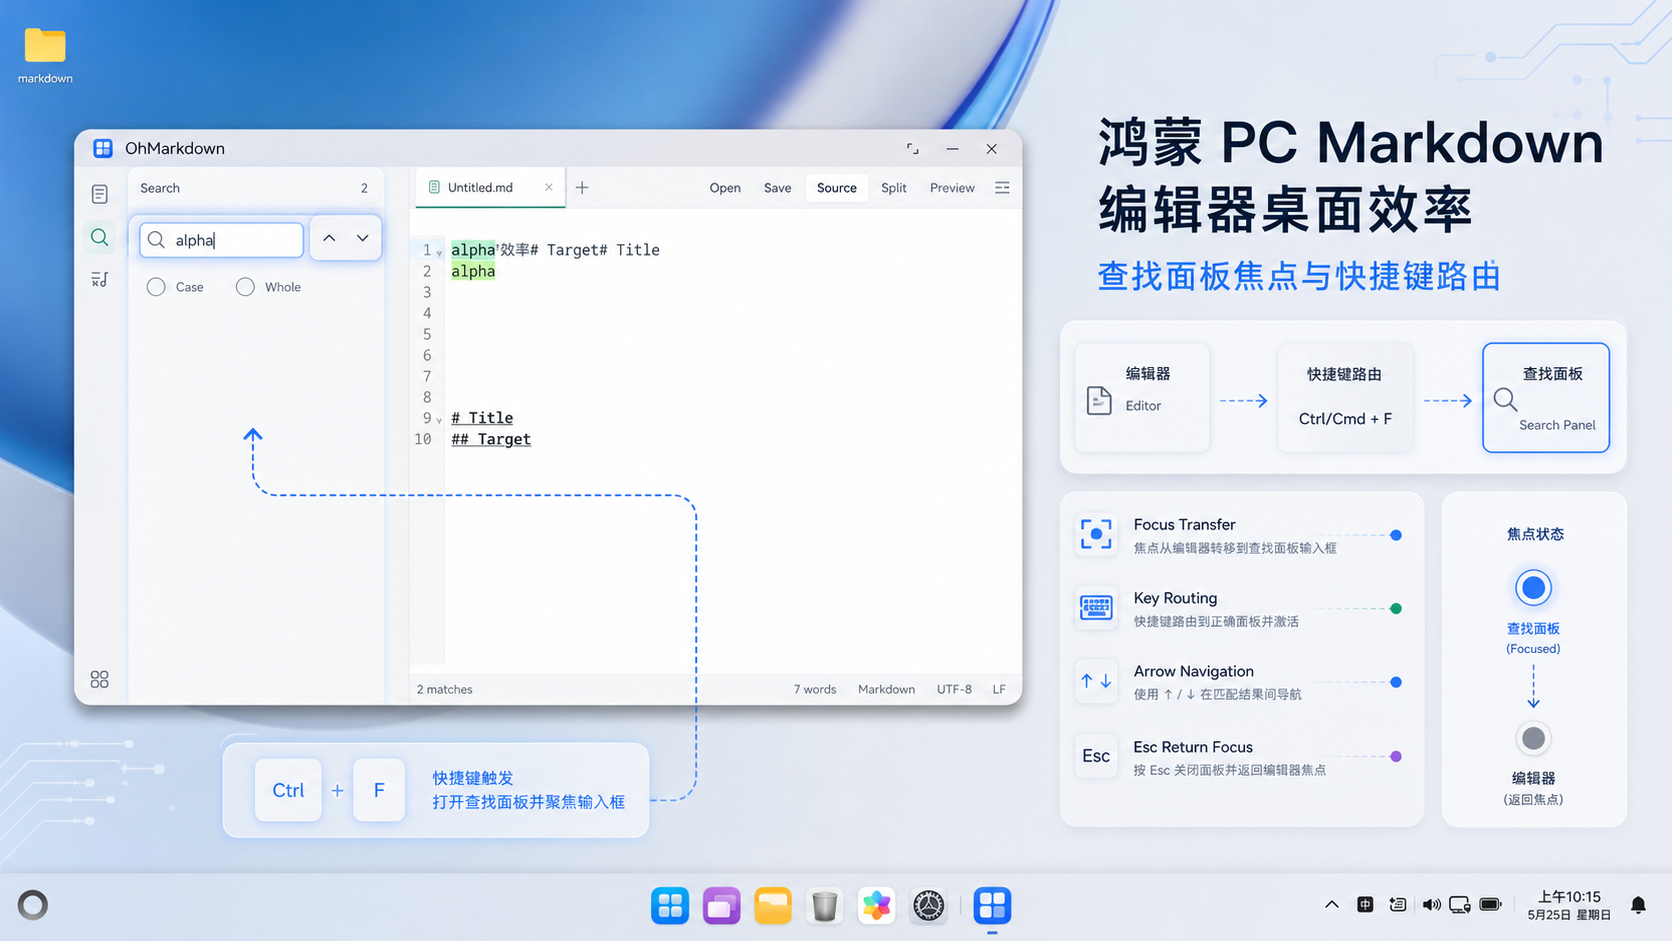Open the blue grid app in dock
The width and height of the screenshot is (1672, 941).
pos(670,906)
